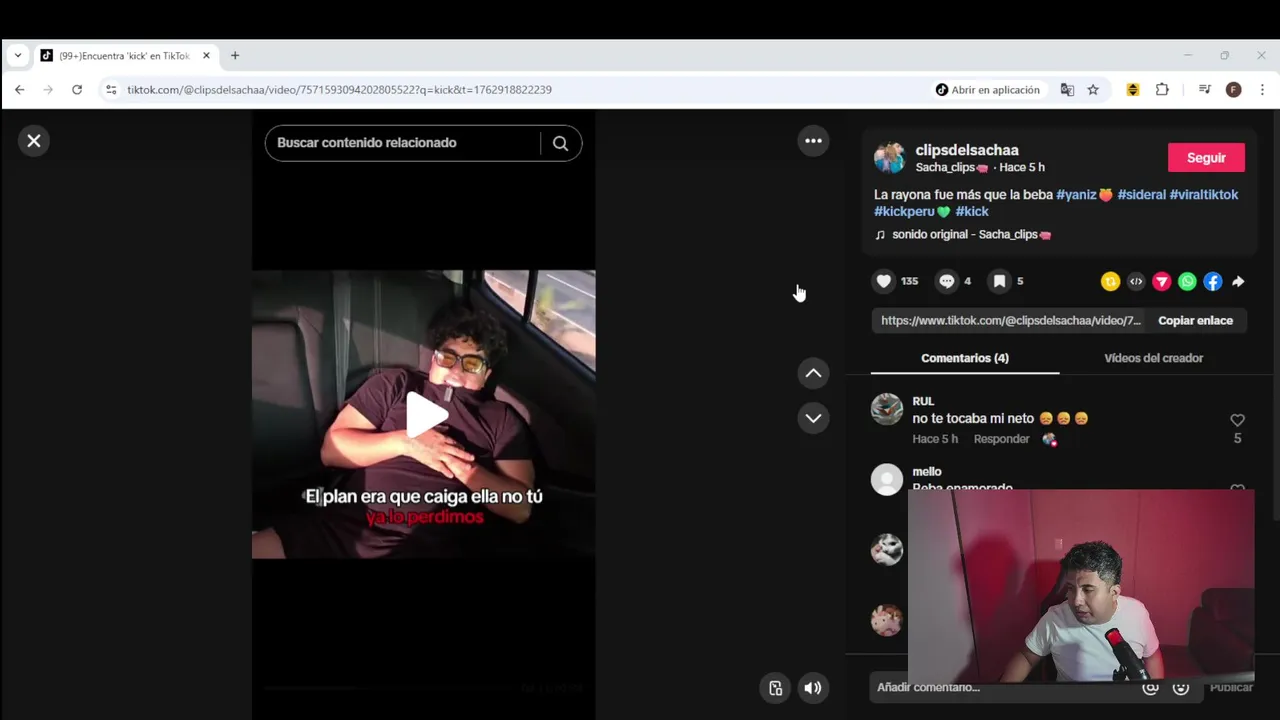The image size is (1280, 720).
Task: Get the embed code icon
Action: [x=1136, y=282]
